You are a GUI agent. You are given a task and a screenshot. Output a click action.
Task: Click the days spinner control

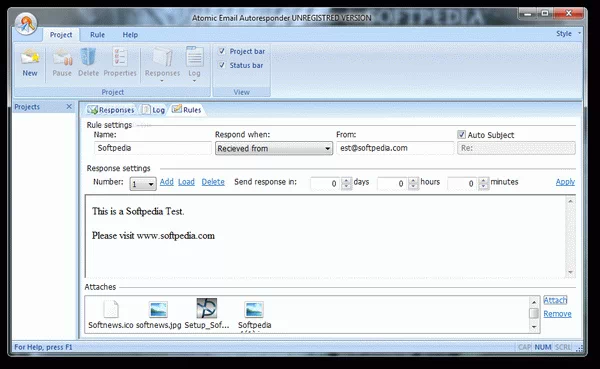pyautogui.click(x=347, y=183)
